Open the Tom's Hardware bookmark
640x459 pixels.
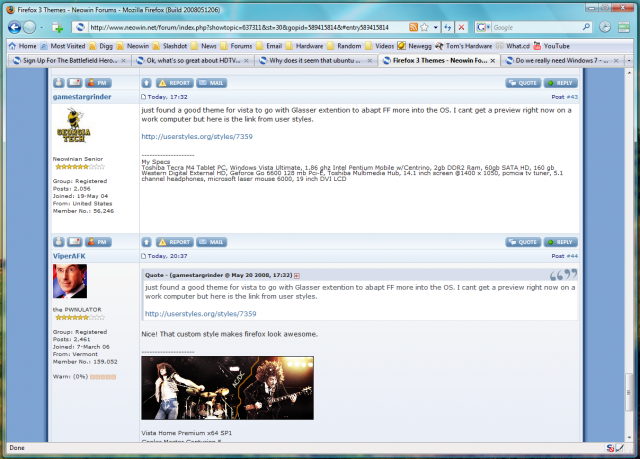[x=463, y=46]
